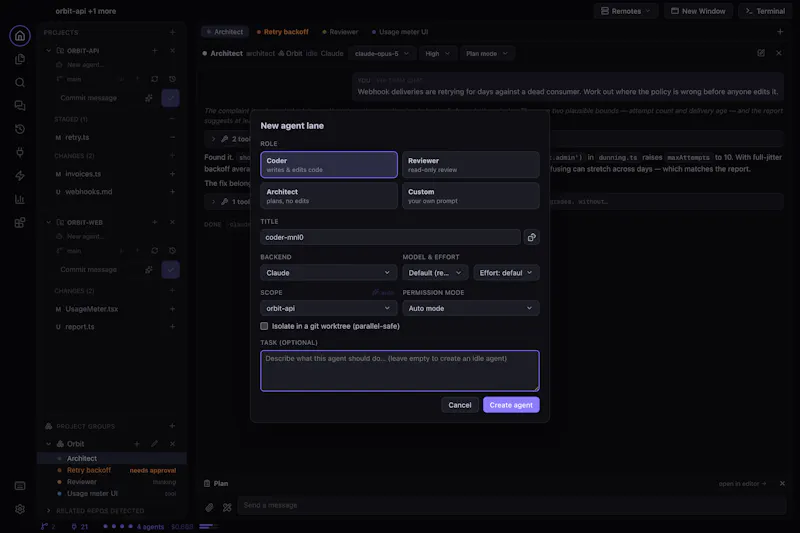Add a project with Projects plus icon

point(172,32)
